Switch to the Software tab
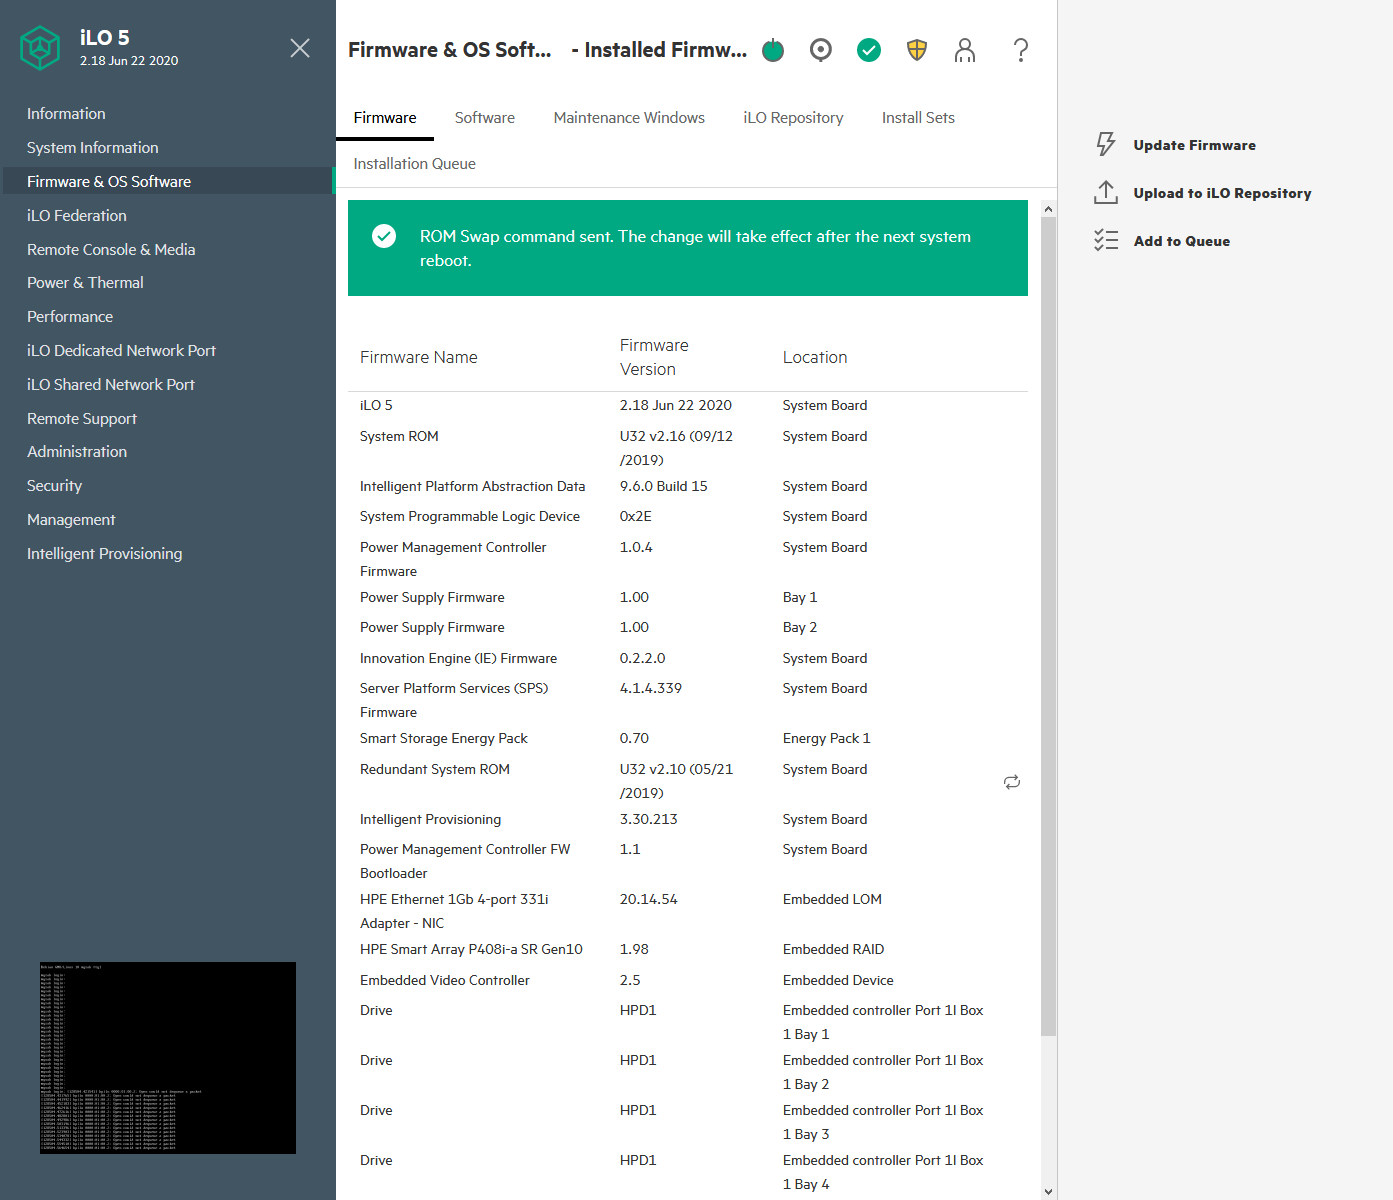Viewport: 1393px width, 1200px height. (x=485, y=118)
